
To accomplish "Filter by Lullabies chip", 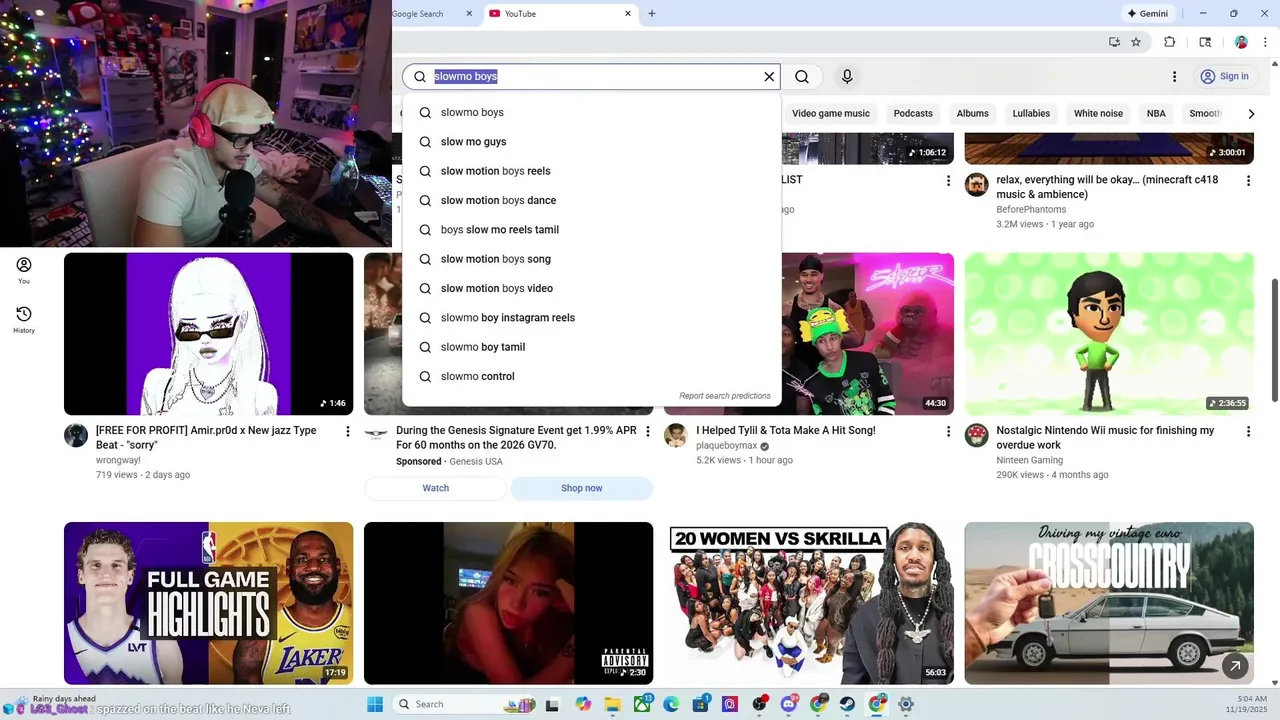I will point(1031,114).
